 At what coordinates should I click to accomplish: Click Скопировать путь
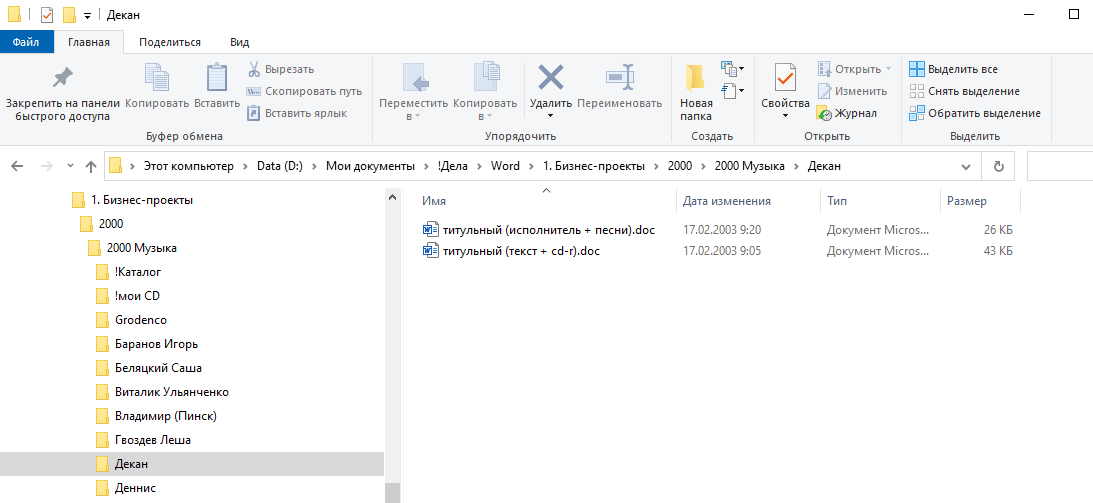coord(304,91)
